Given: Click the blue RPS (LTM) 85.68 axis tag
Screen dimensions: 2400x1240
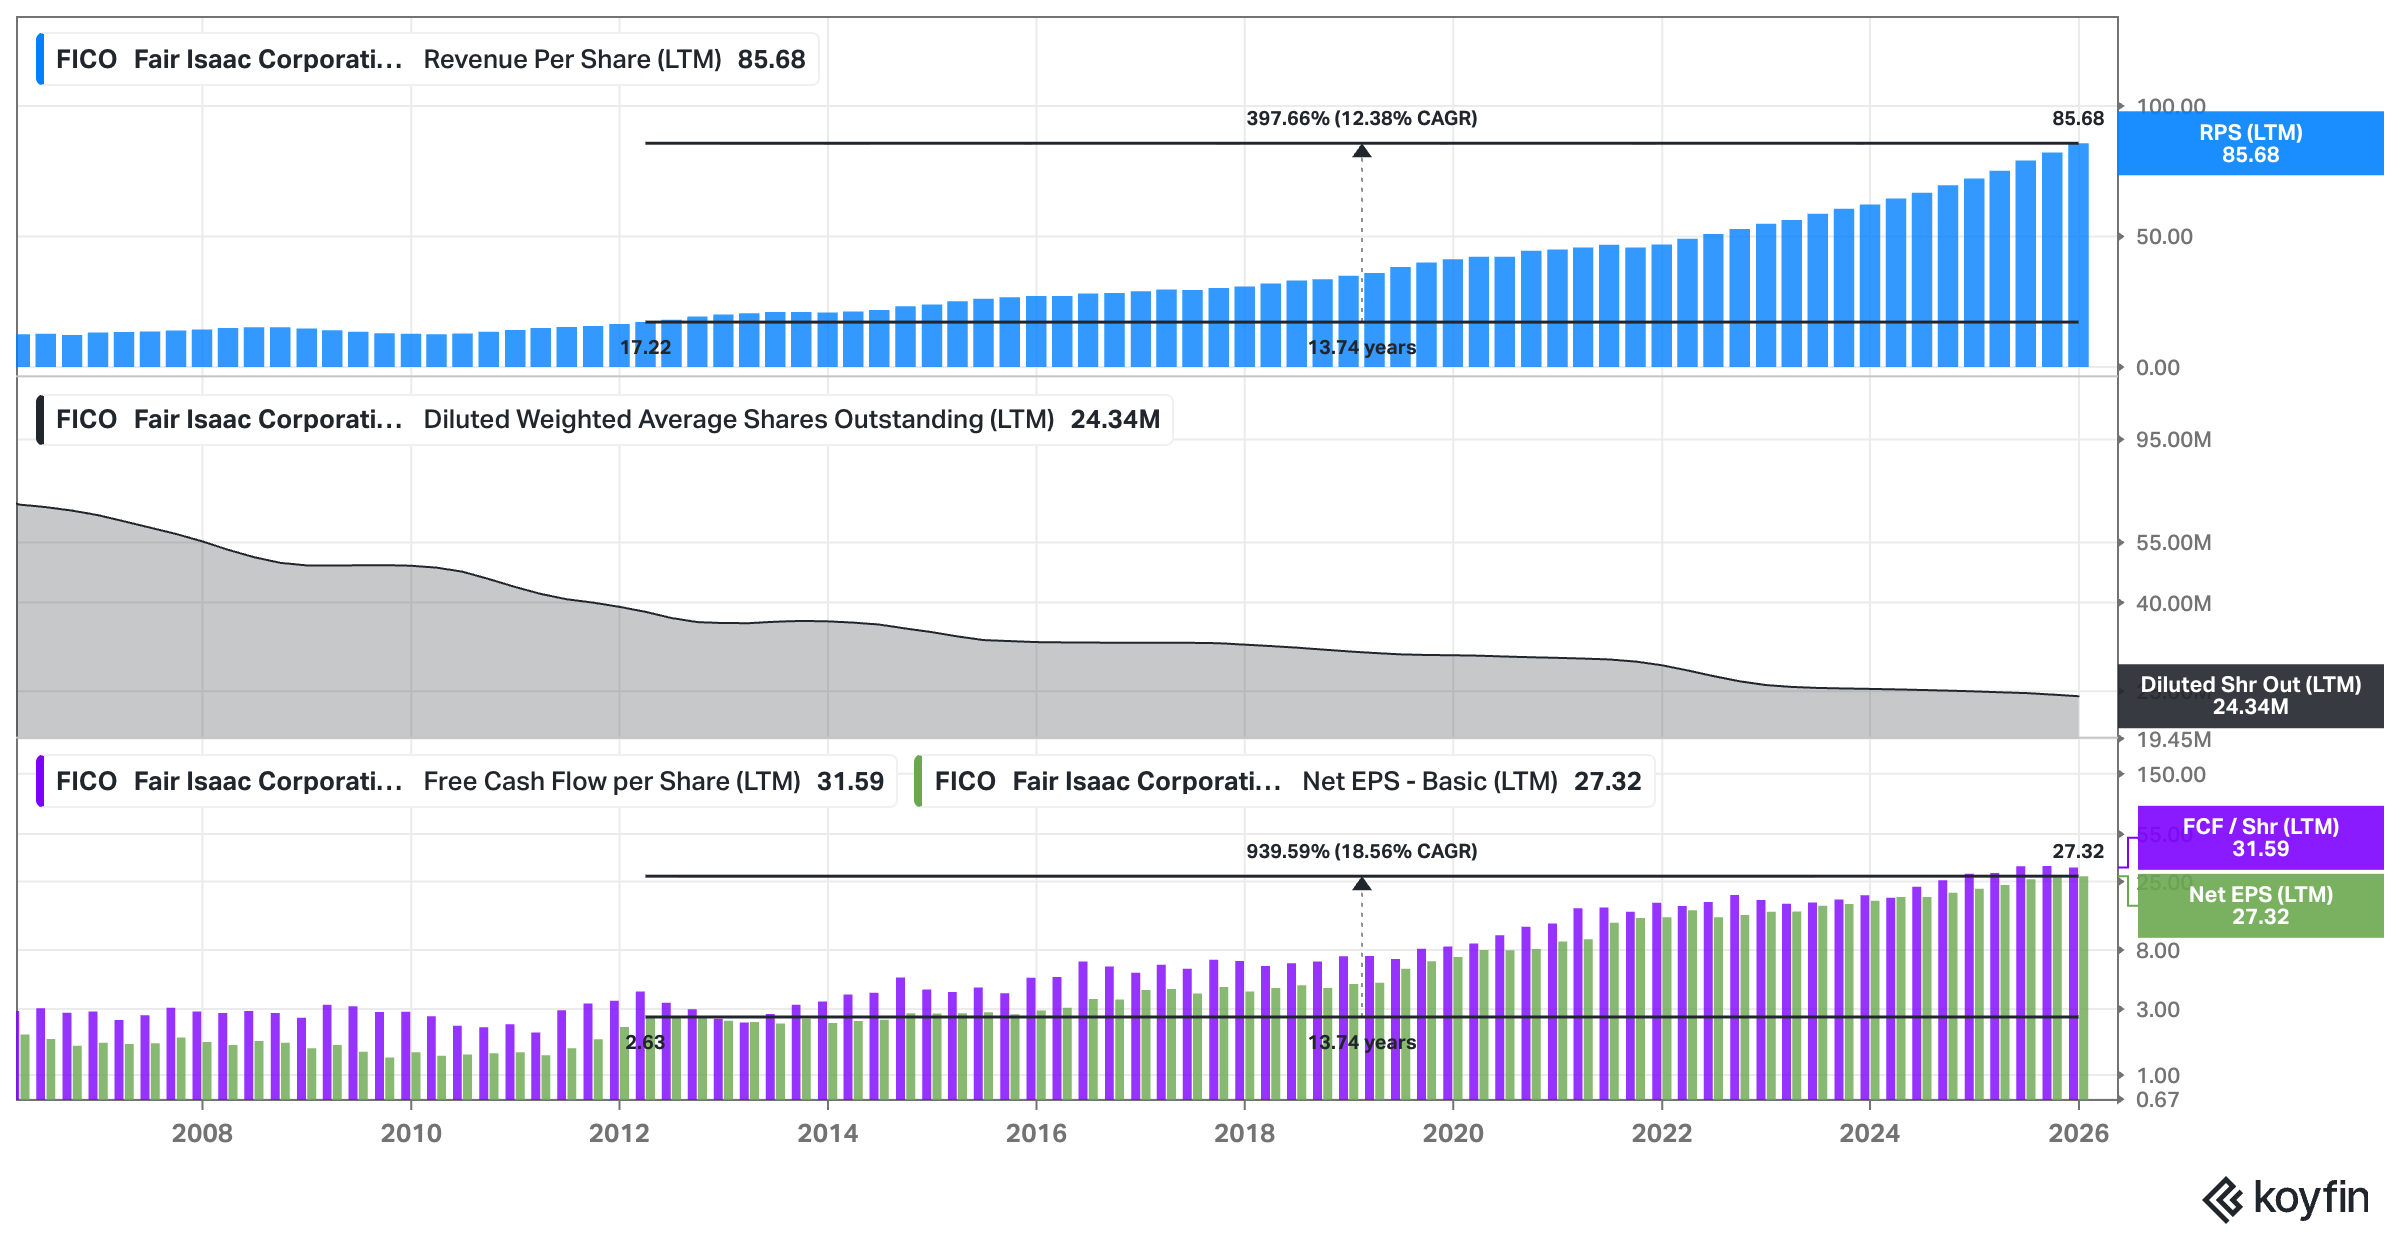Looking at the screenshot, I should pos(2250,143).
